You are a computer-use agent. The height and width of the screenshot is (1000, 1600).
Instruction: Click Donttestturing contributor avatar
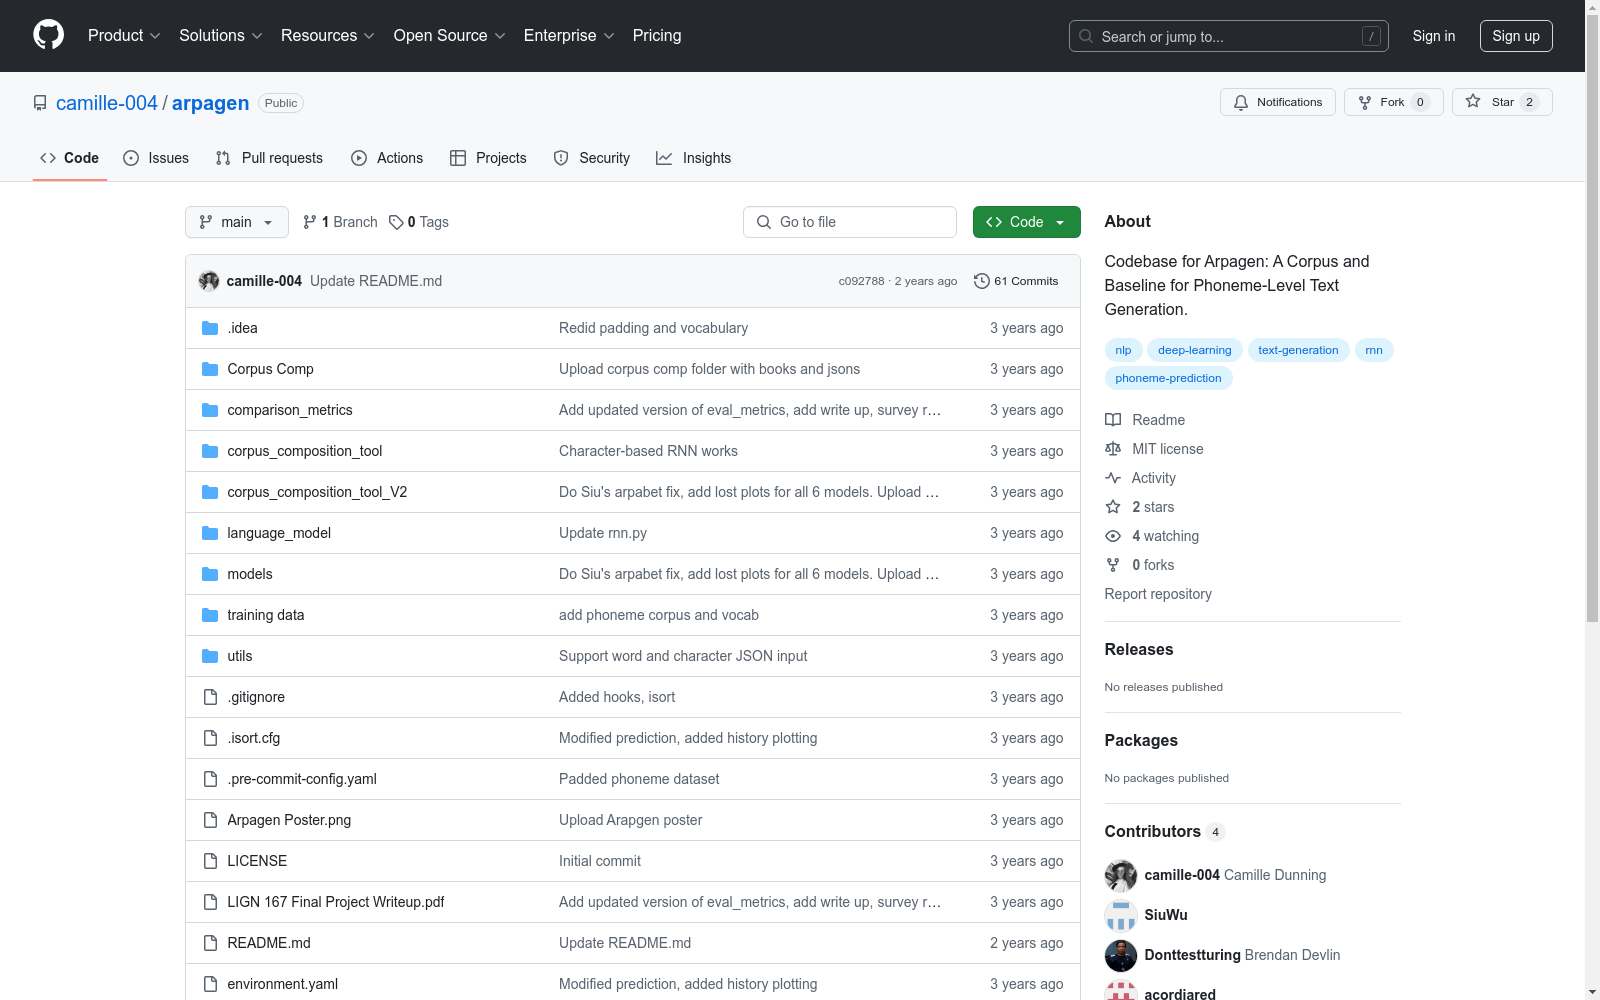pyautogui.click(x=1121, y=955)
